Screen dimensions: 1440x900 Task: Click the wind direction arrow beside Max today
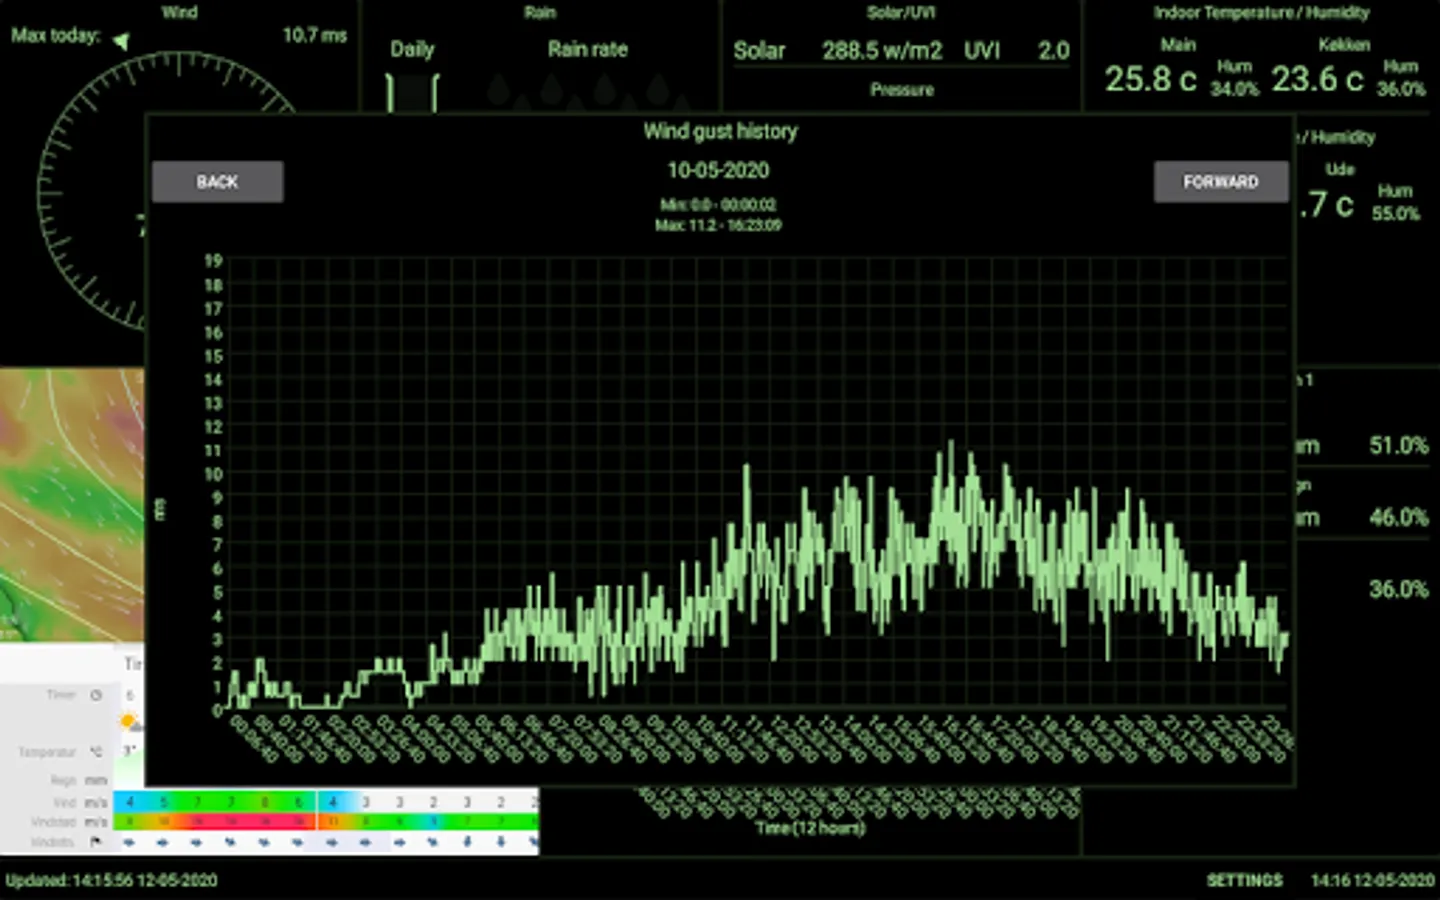(121, 41)
